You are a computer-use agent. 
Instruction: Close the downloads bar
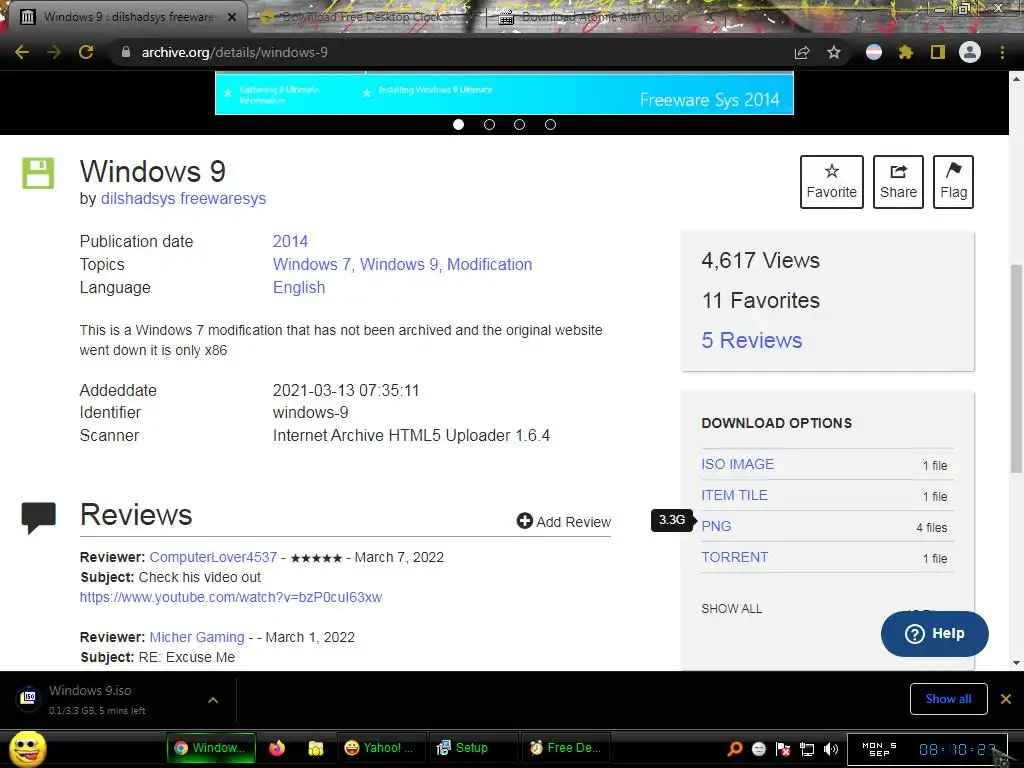(x=1006, y=699)
